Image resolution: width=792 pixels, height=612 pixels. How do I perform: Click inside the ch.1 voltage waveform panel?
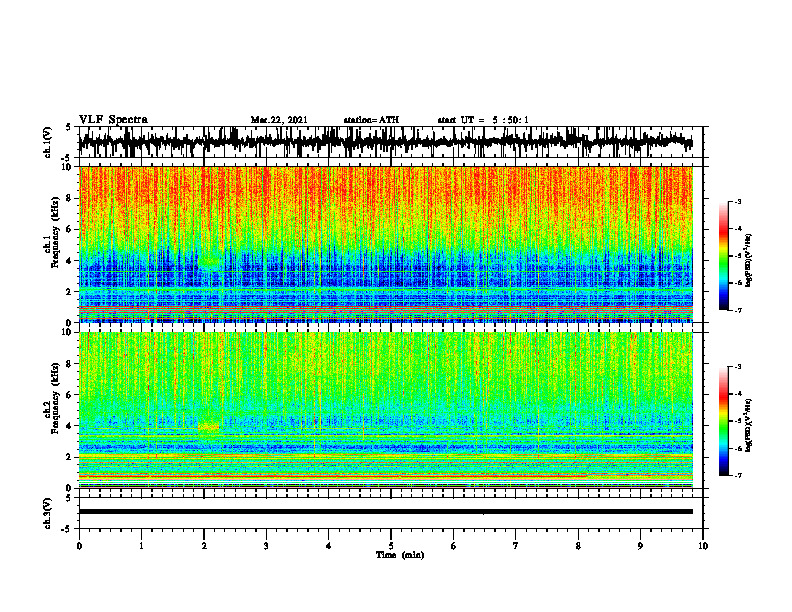pyautogui.click(x=390, y=142)
